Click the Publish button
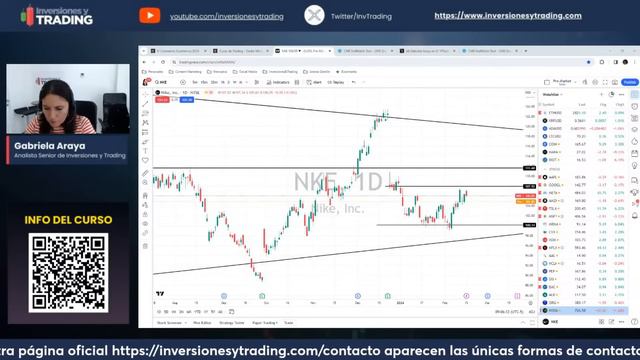 629,82
